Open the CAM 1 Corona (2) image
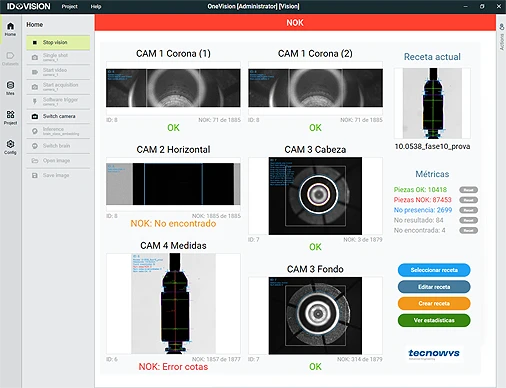 click(315, 88)
